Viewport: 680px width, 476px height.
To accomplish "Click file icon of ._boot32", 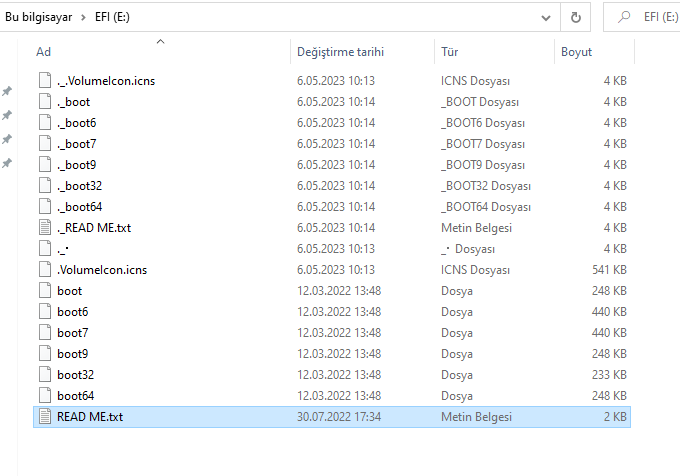I will coord(45,186).
